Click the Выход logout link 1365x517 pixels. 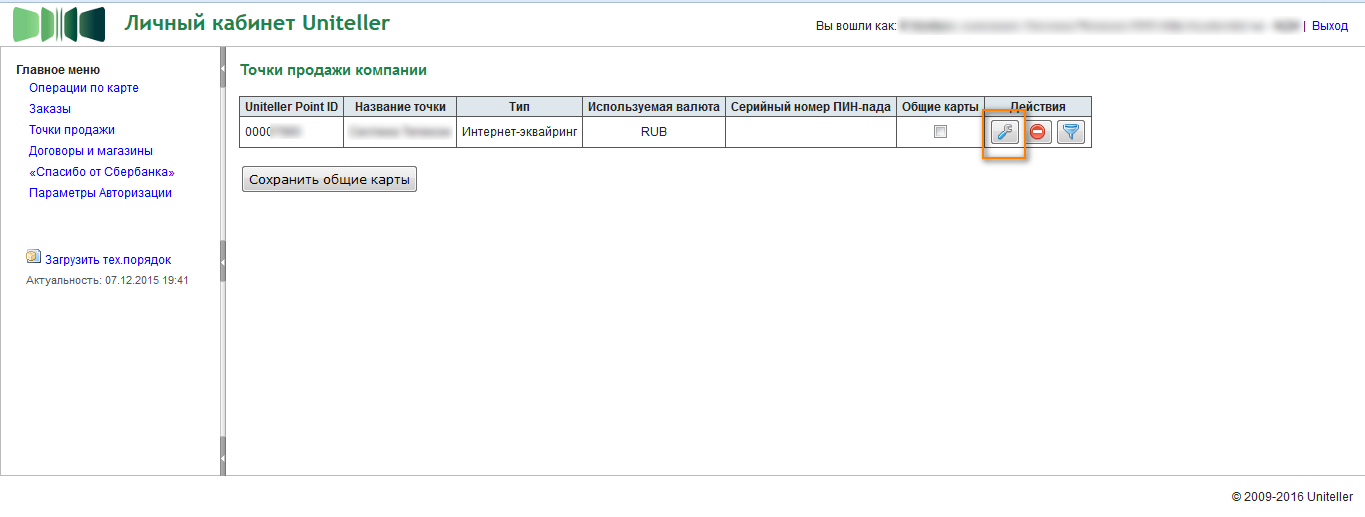(x=1329, y=26)
